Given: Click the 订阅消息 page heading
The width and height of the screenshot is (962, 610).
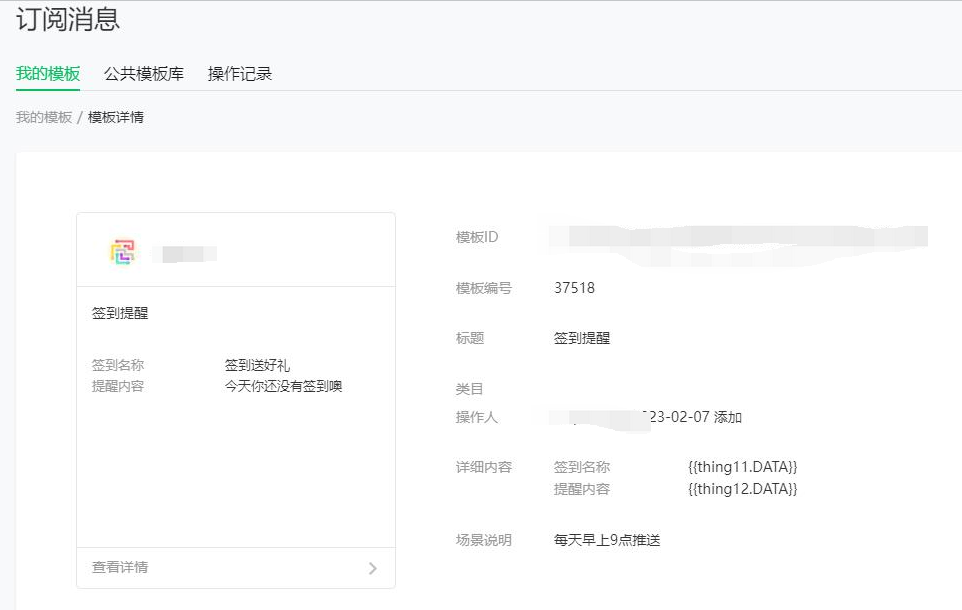Looking at the screenshot, I should tap(68, 19).
